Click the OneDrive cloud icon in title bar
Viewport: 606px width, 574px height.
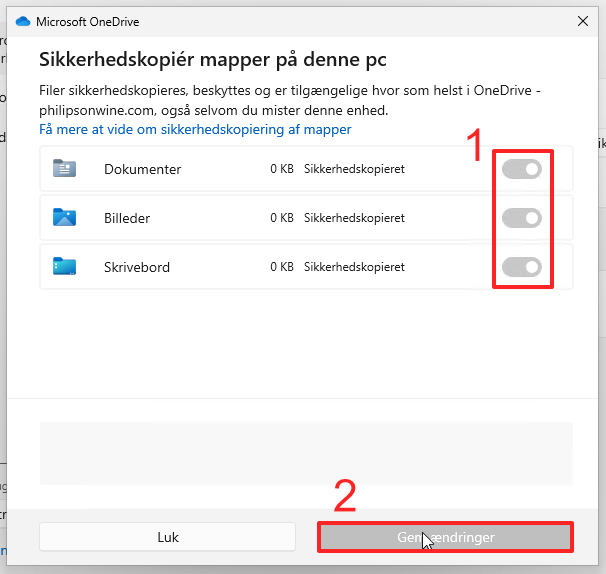pyautogui.click(x=23, y=21)
